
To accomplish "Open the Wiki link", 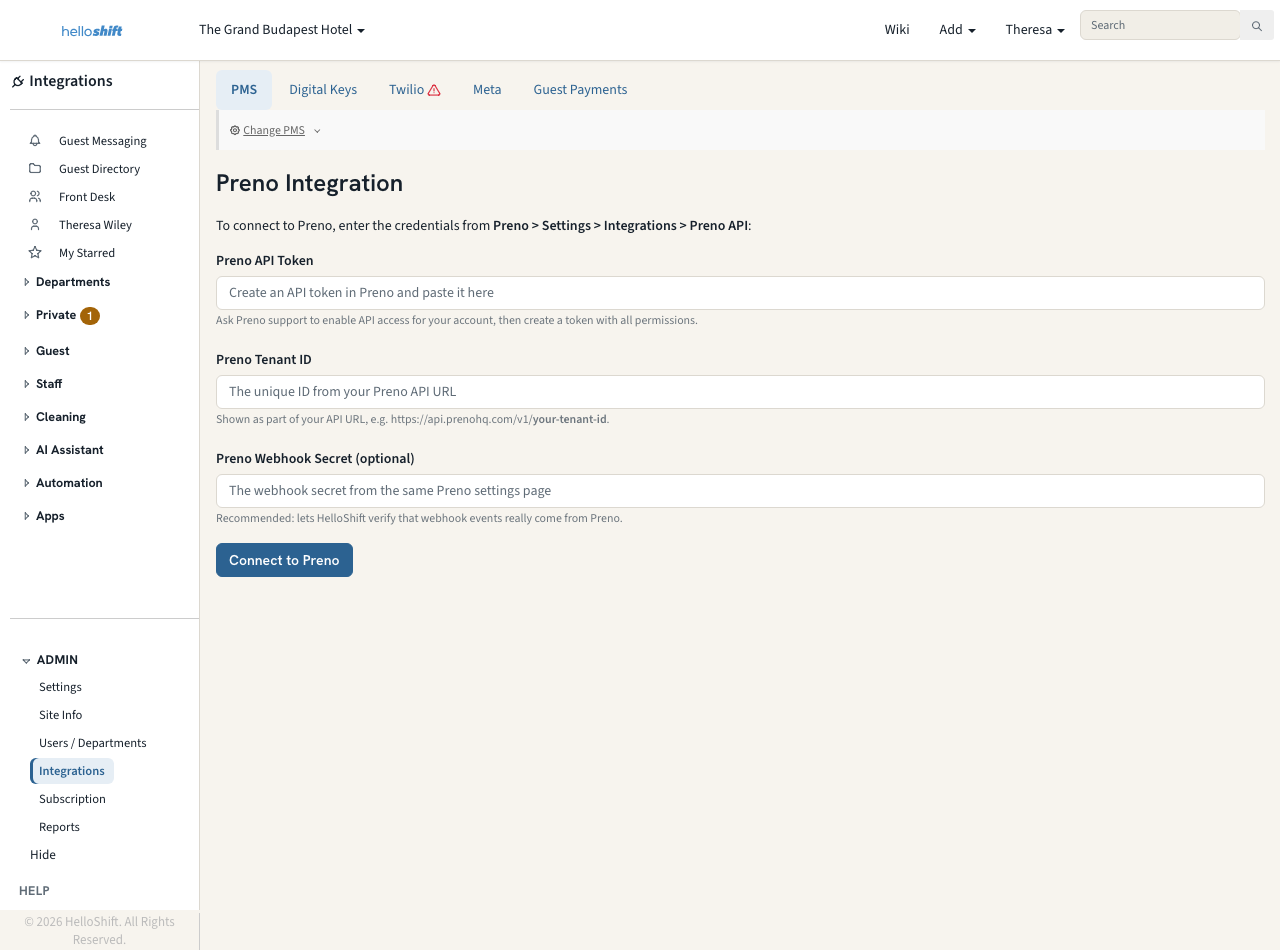I will (x=897, y=30).
